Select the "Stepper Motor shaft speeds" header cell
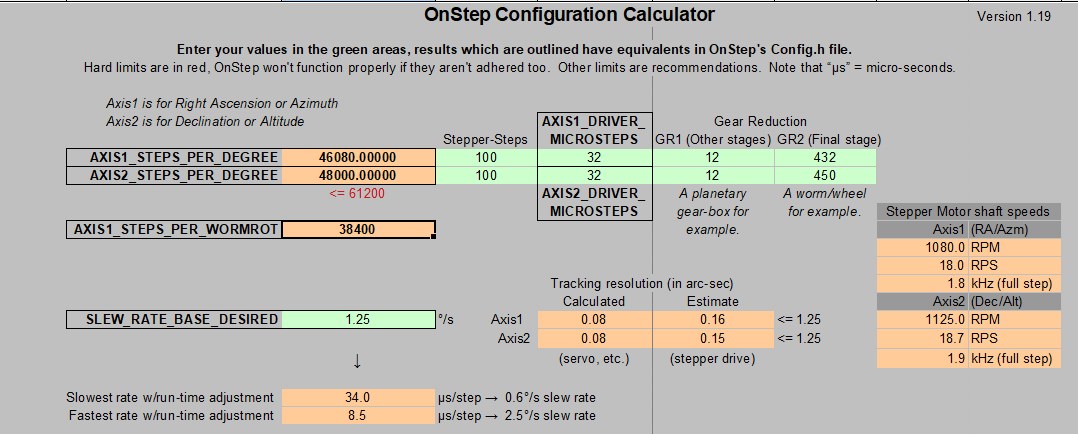 point(969,211)
